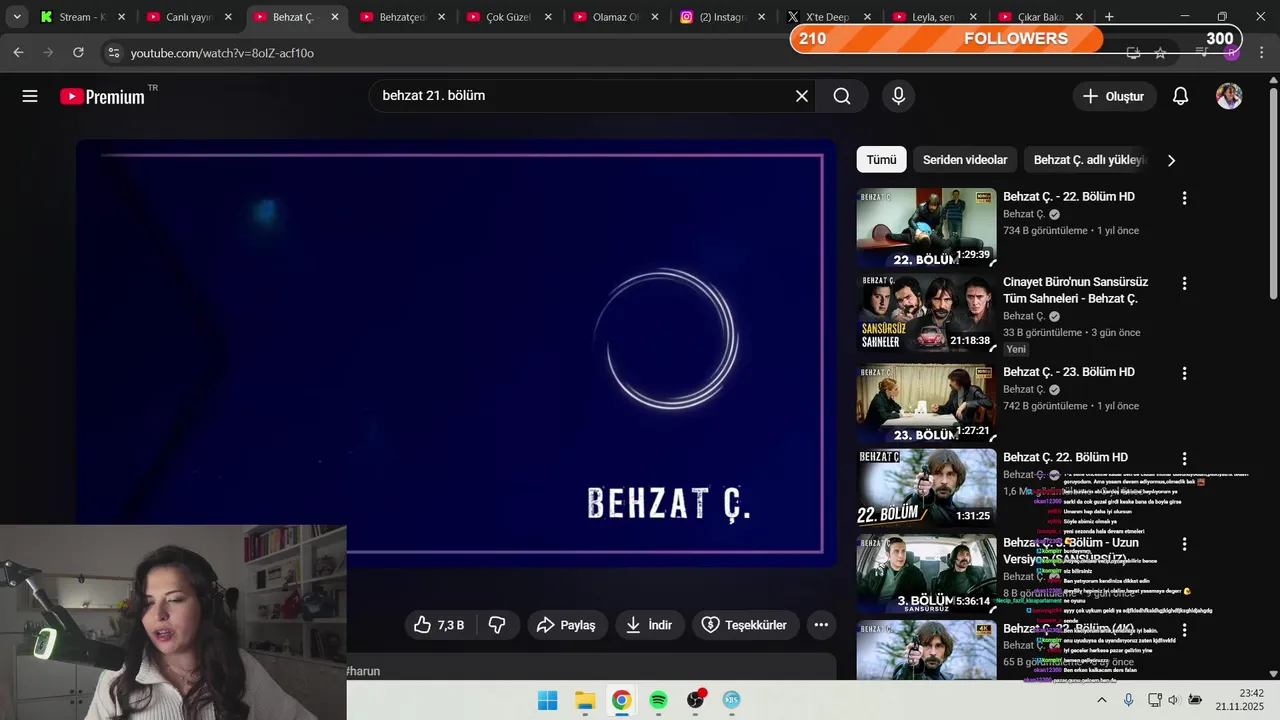Bookmark this page with the star icon

[1160, 53]
